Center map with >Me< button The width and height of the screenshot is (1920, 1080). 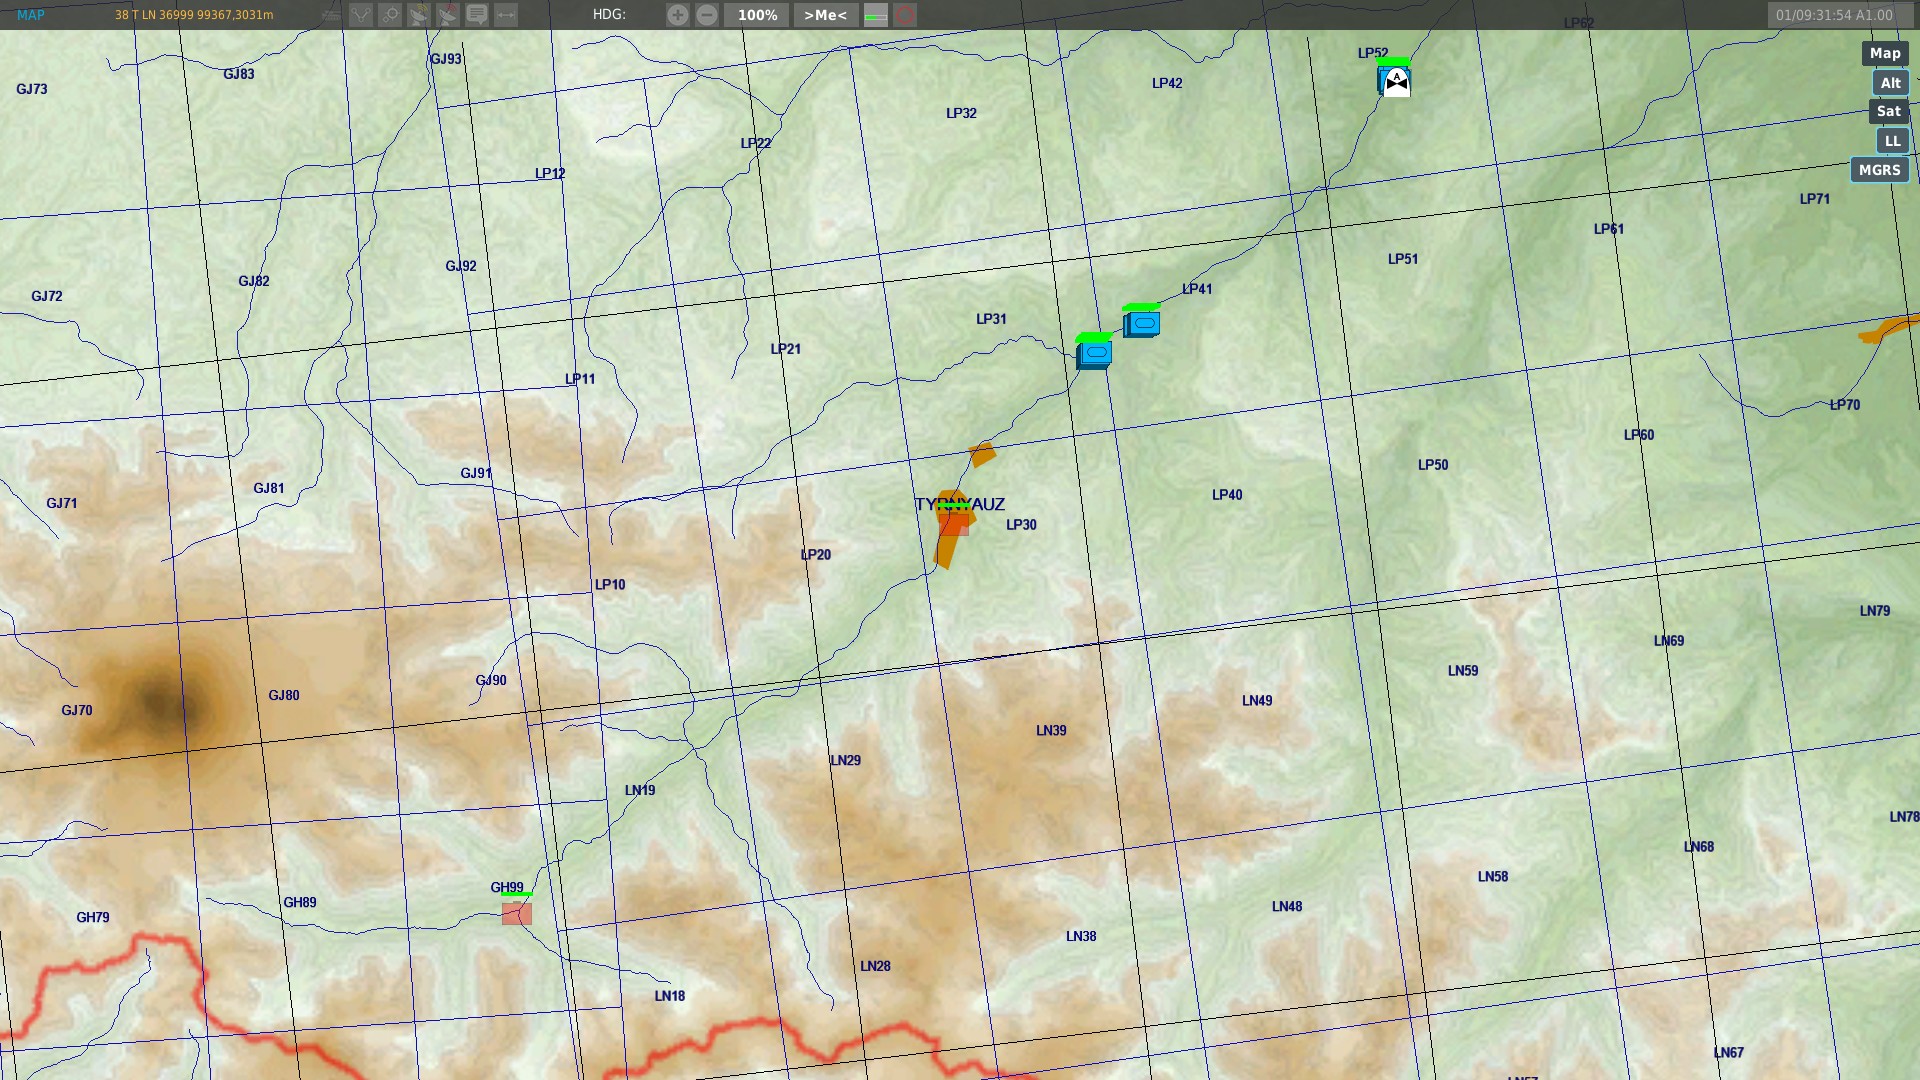825,15
